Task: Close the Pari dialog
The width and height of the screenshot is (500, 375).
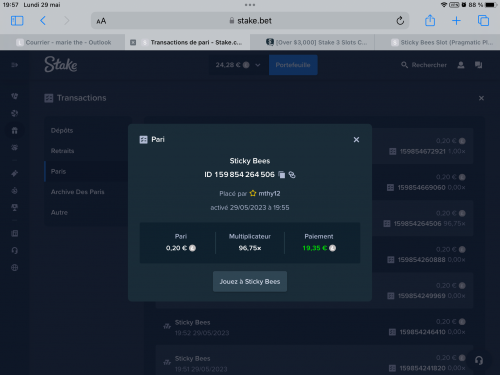Action: (x=356, y=140)
